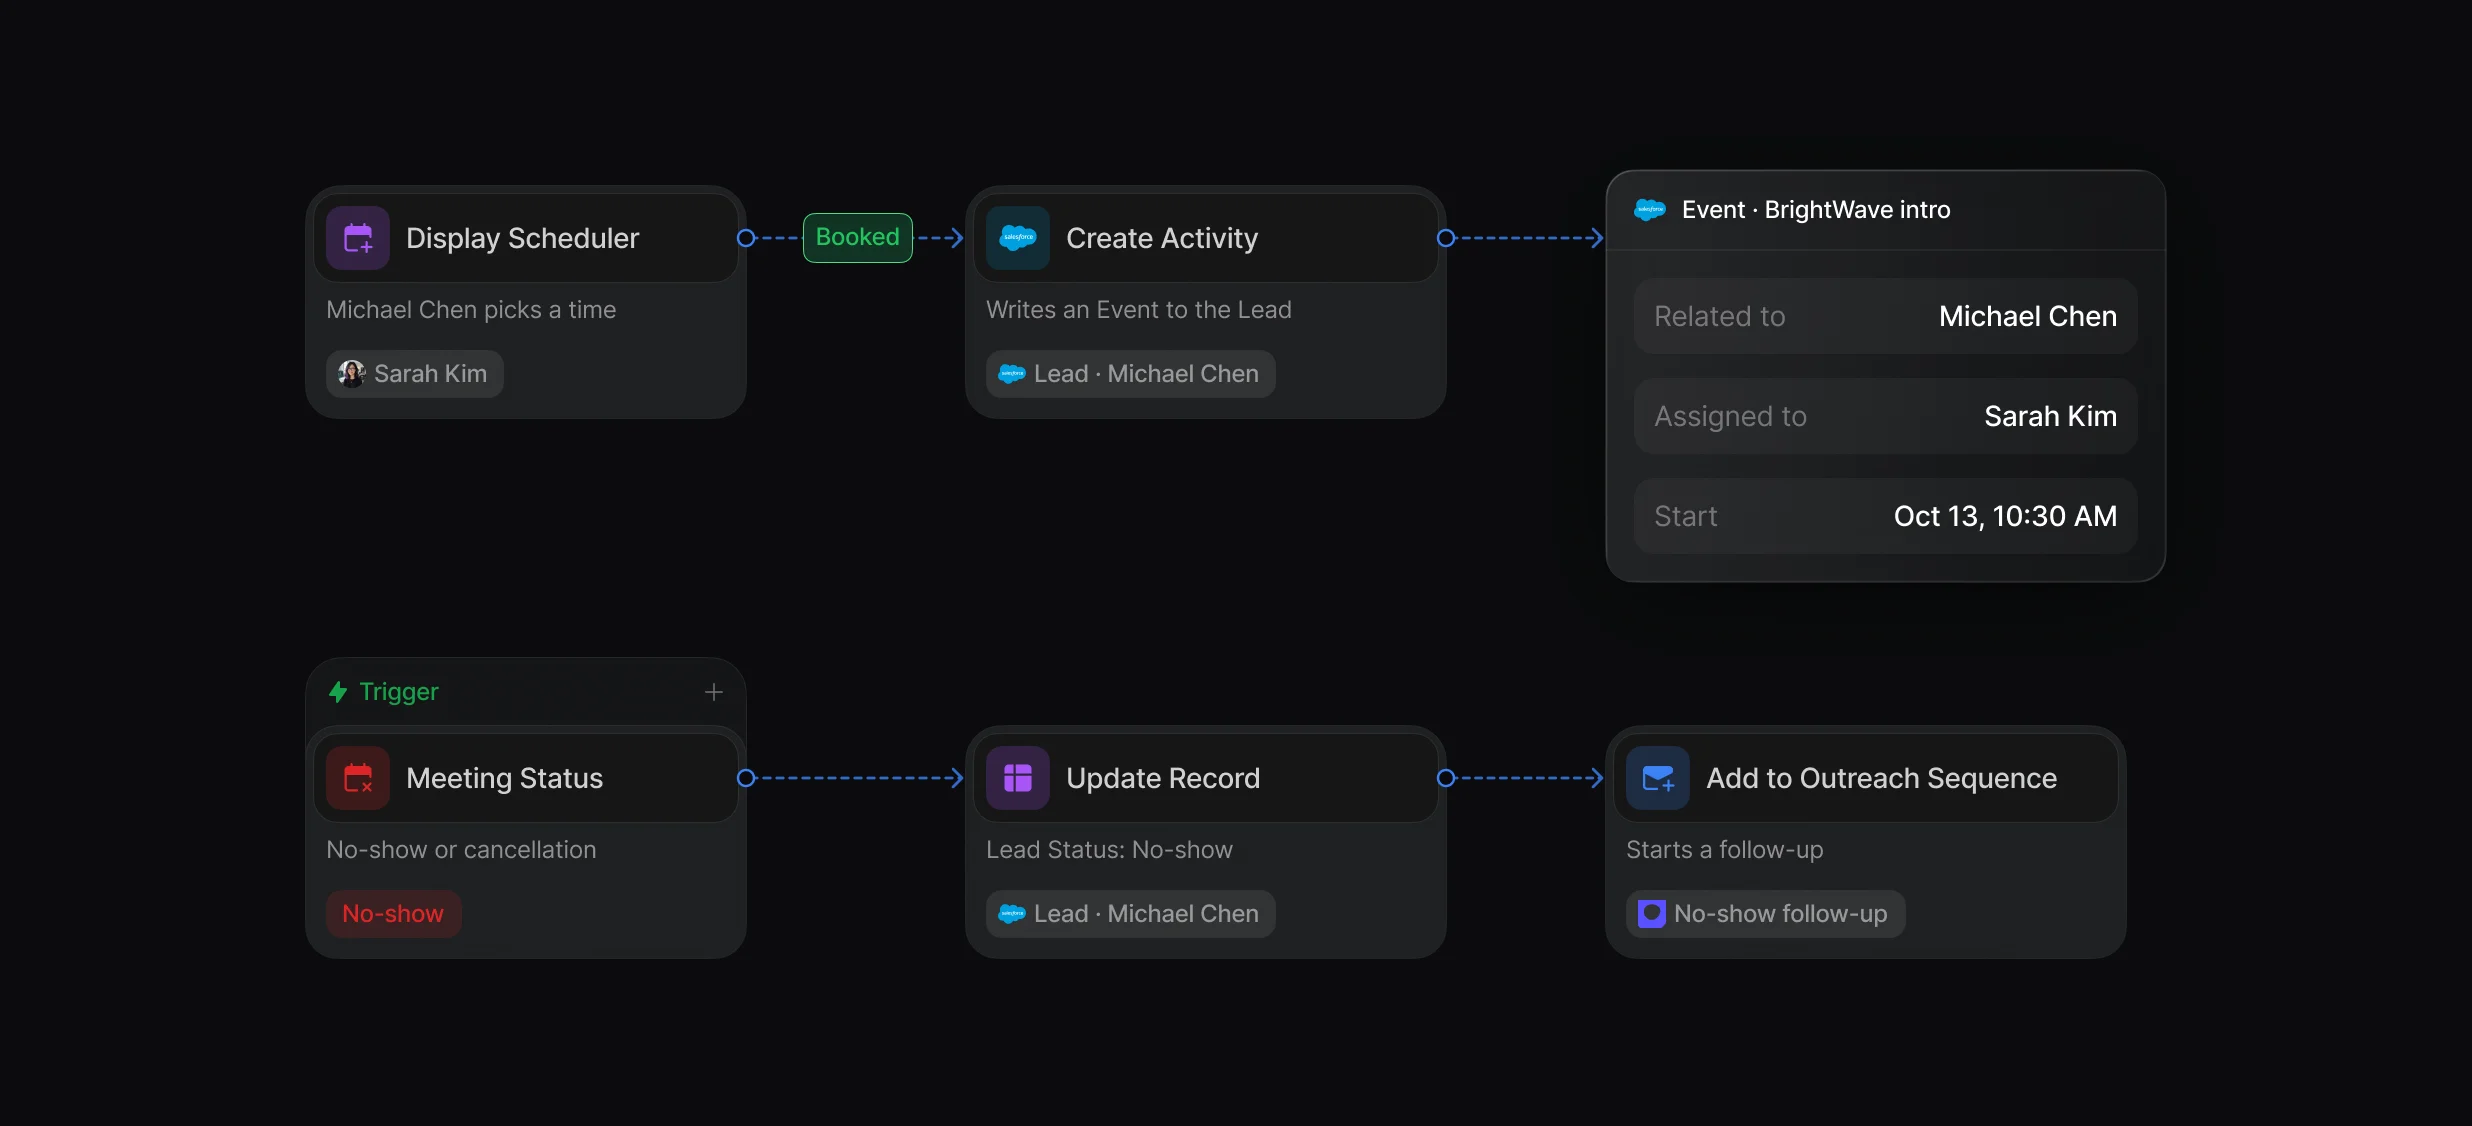
Task: Click the Trigger label text
Action: 399,692
